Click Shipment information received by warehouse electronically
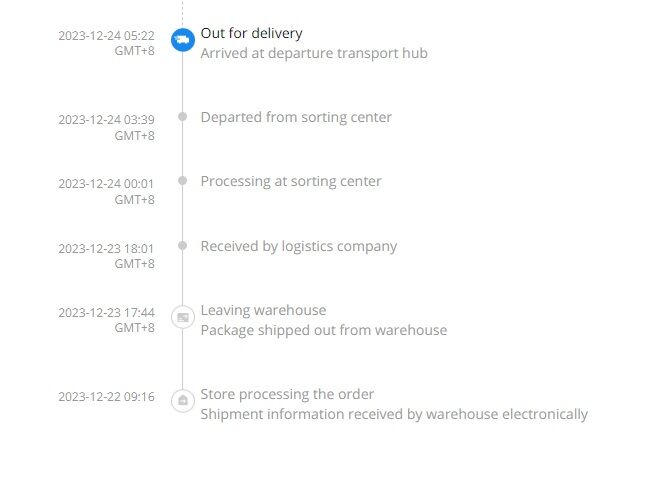Viewport: 645px width, 481px height. coord(394,414)
